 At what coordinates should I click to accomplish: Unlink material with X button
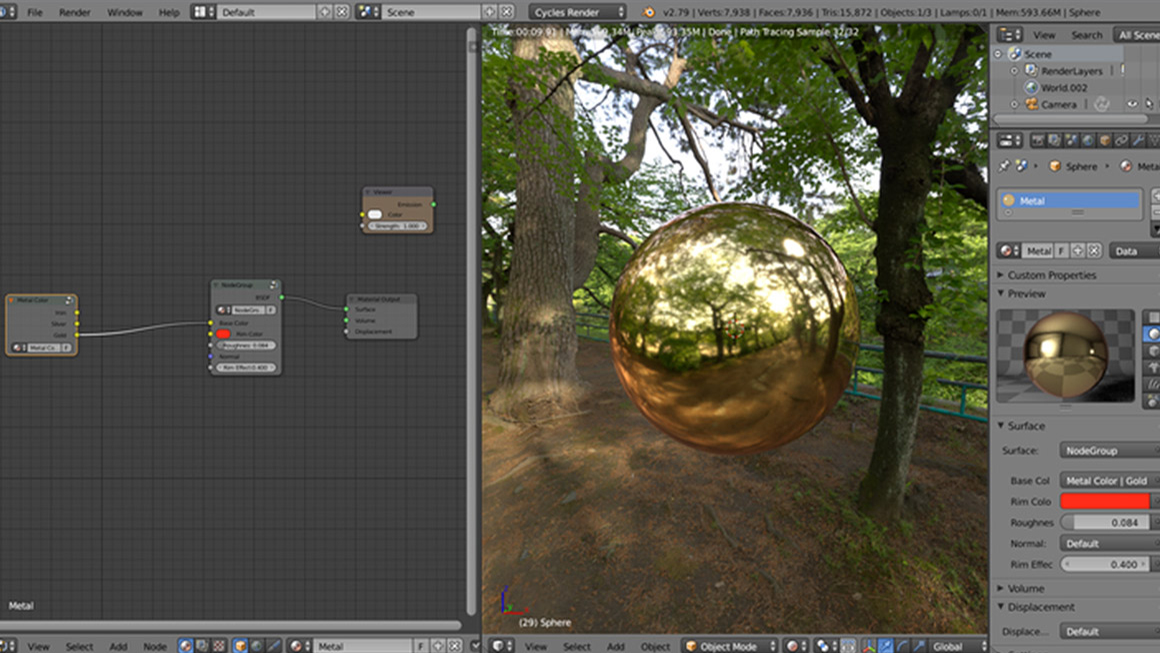pos(1094,251)
